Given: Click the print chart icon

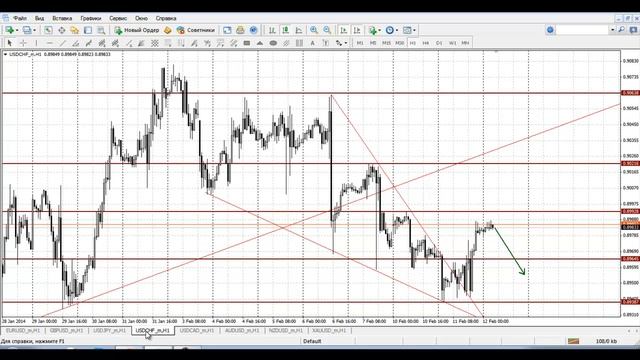Looking at the screenshot, I should pyautogui.click(x=240, y=30).
